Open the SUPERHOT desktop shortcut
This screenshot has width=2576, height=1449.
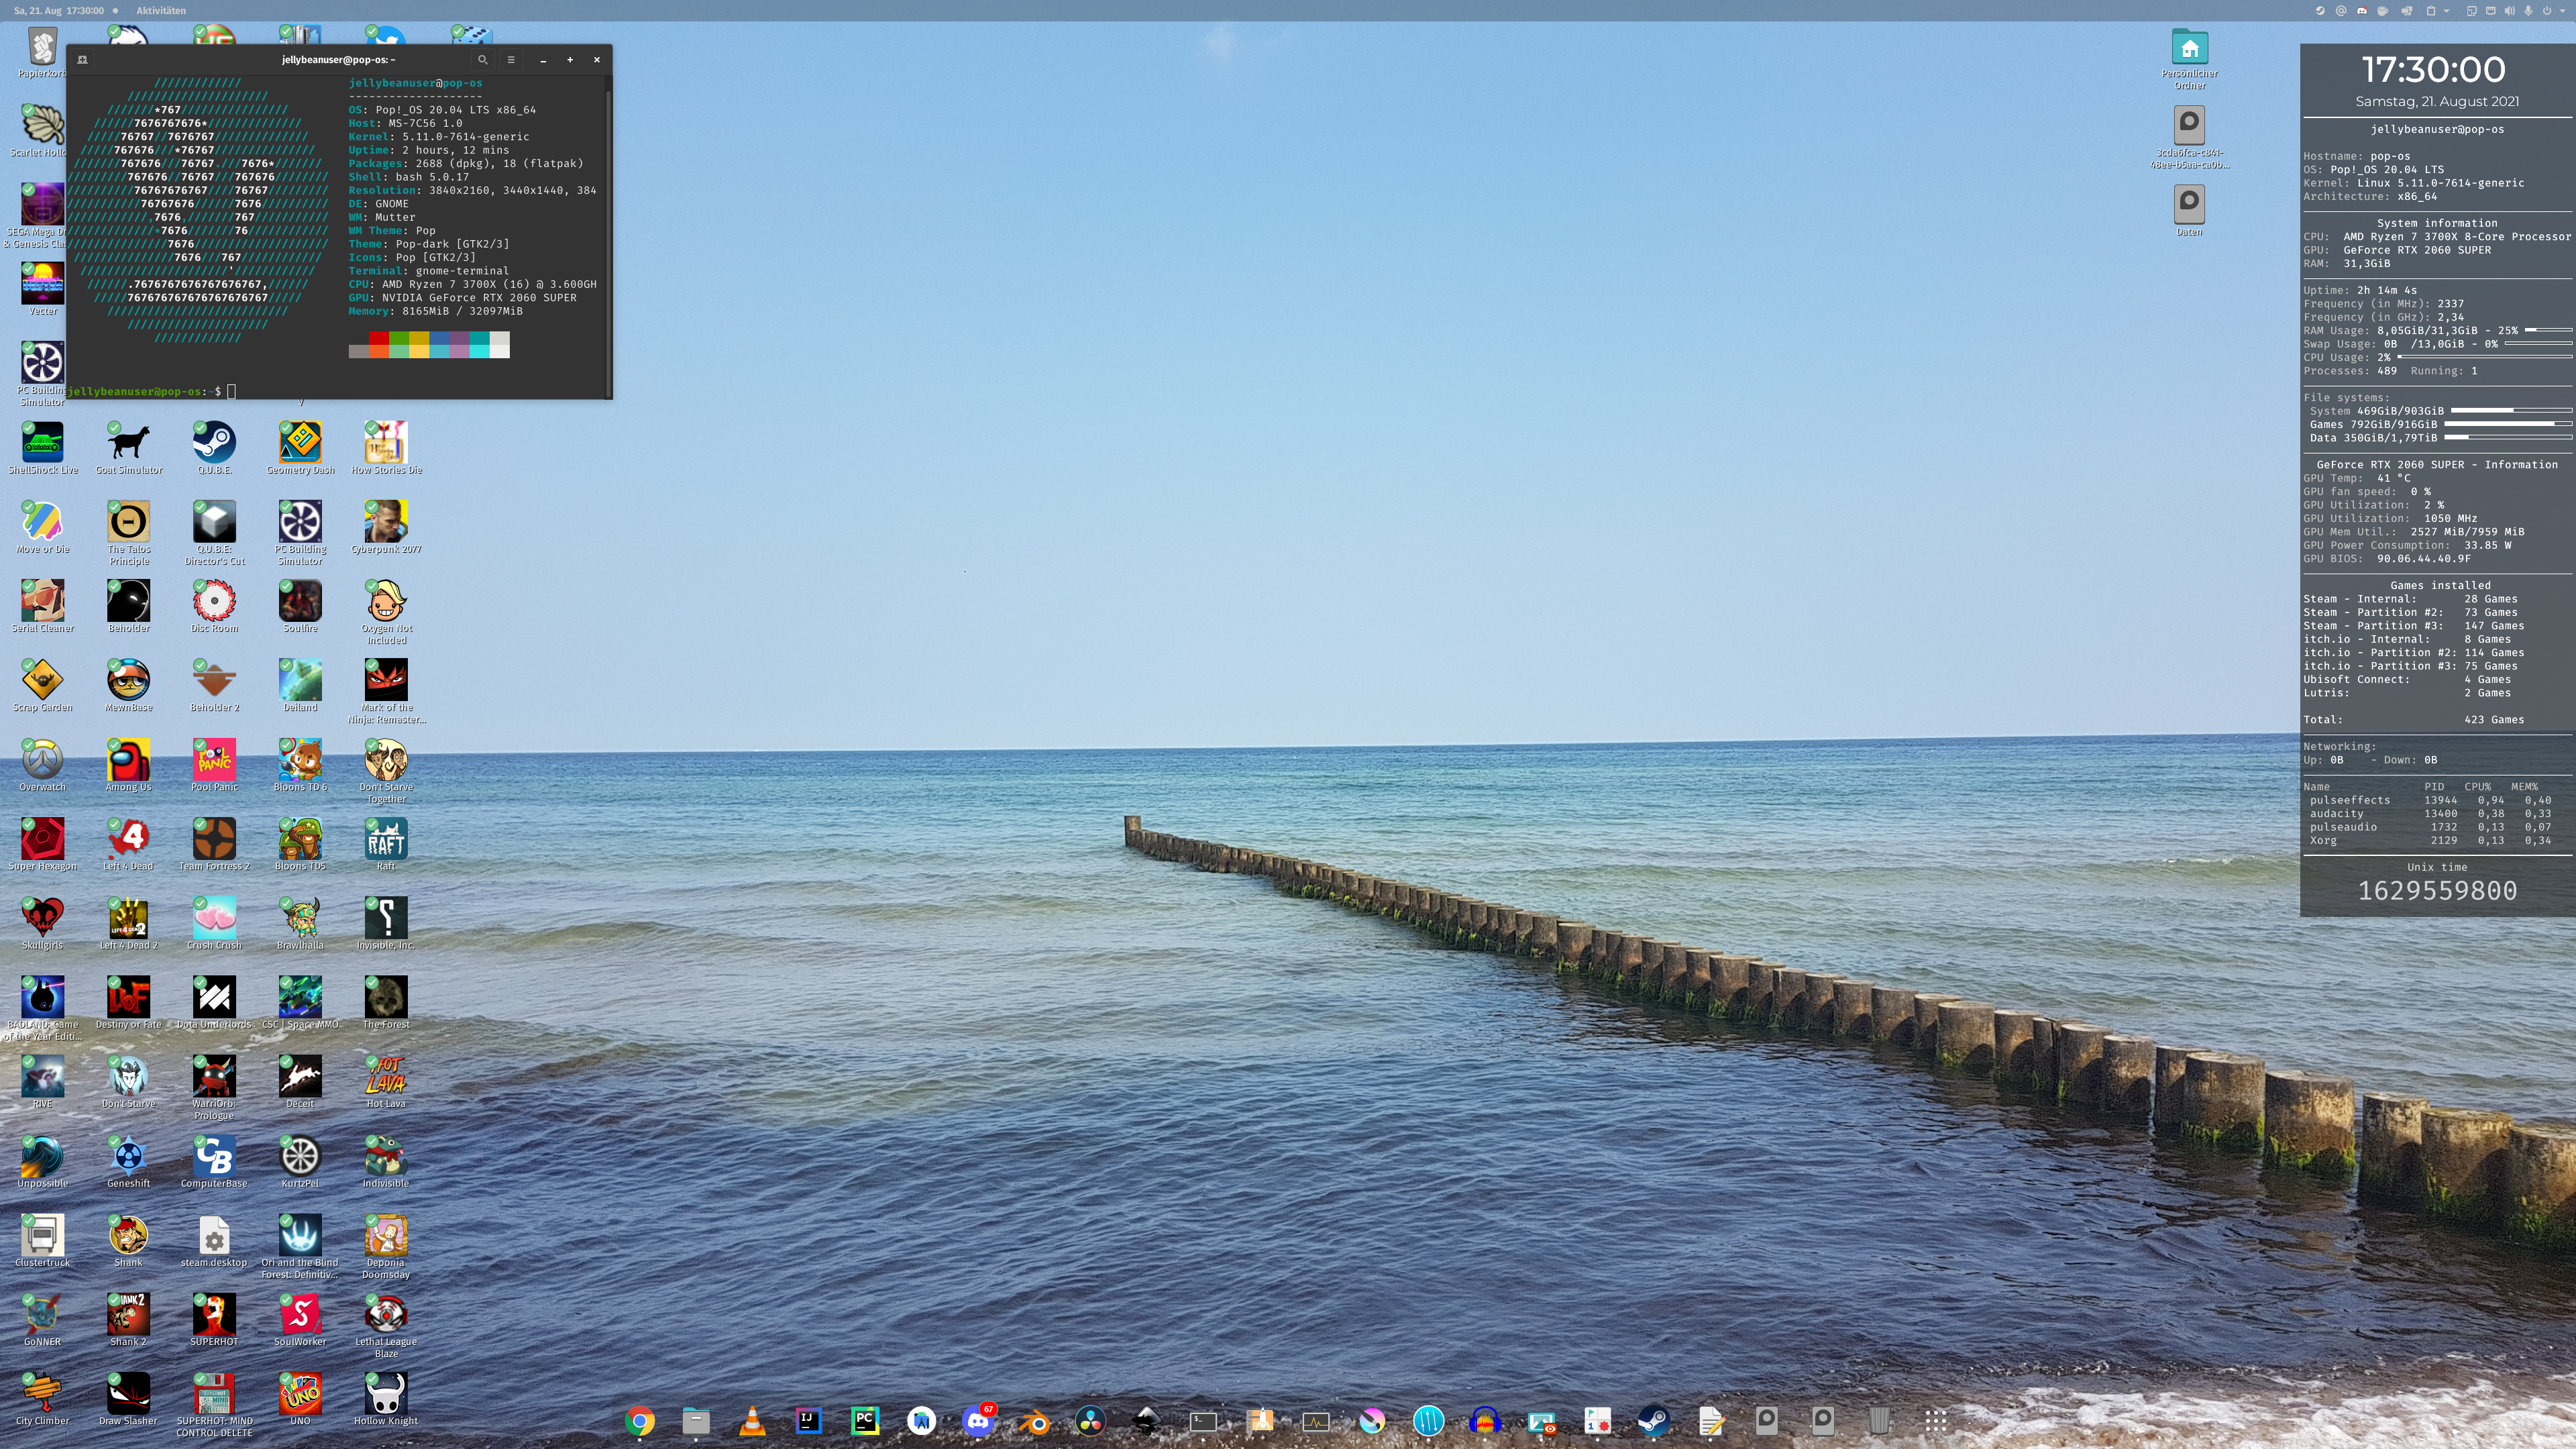point(214,1320)
